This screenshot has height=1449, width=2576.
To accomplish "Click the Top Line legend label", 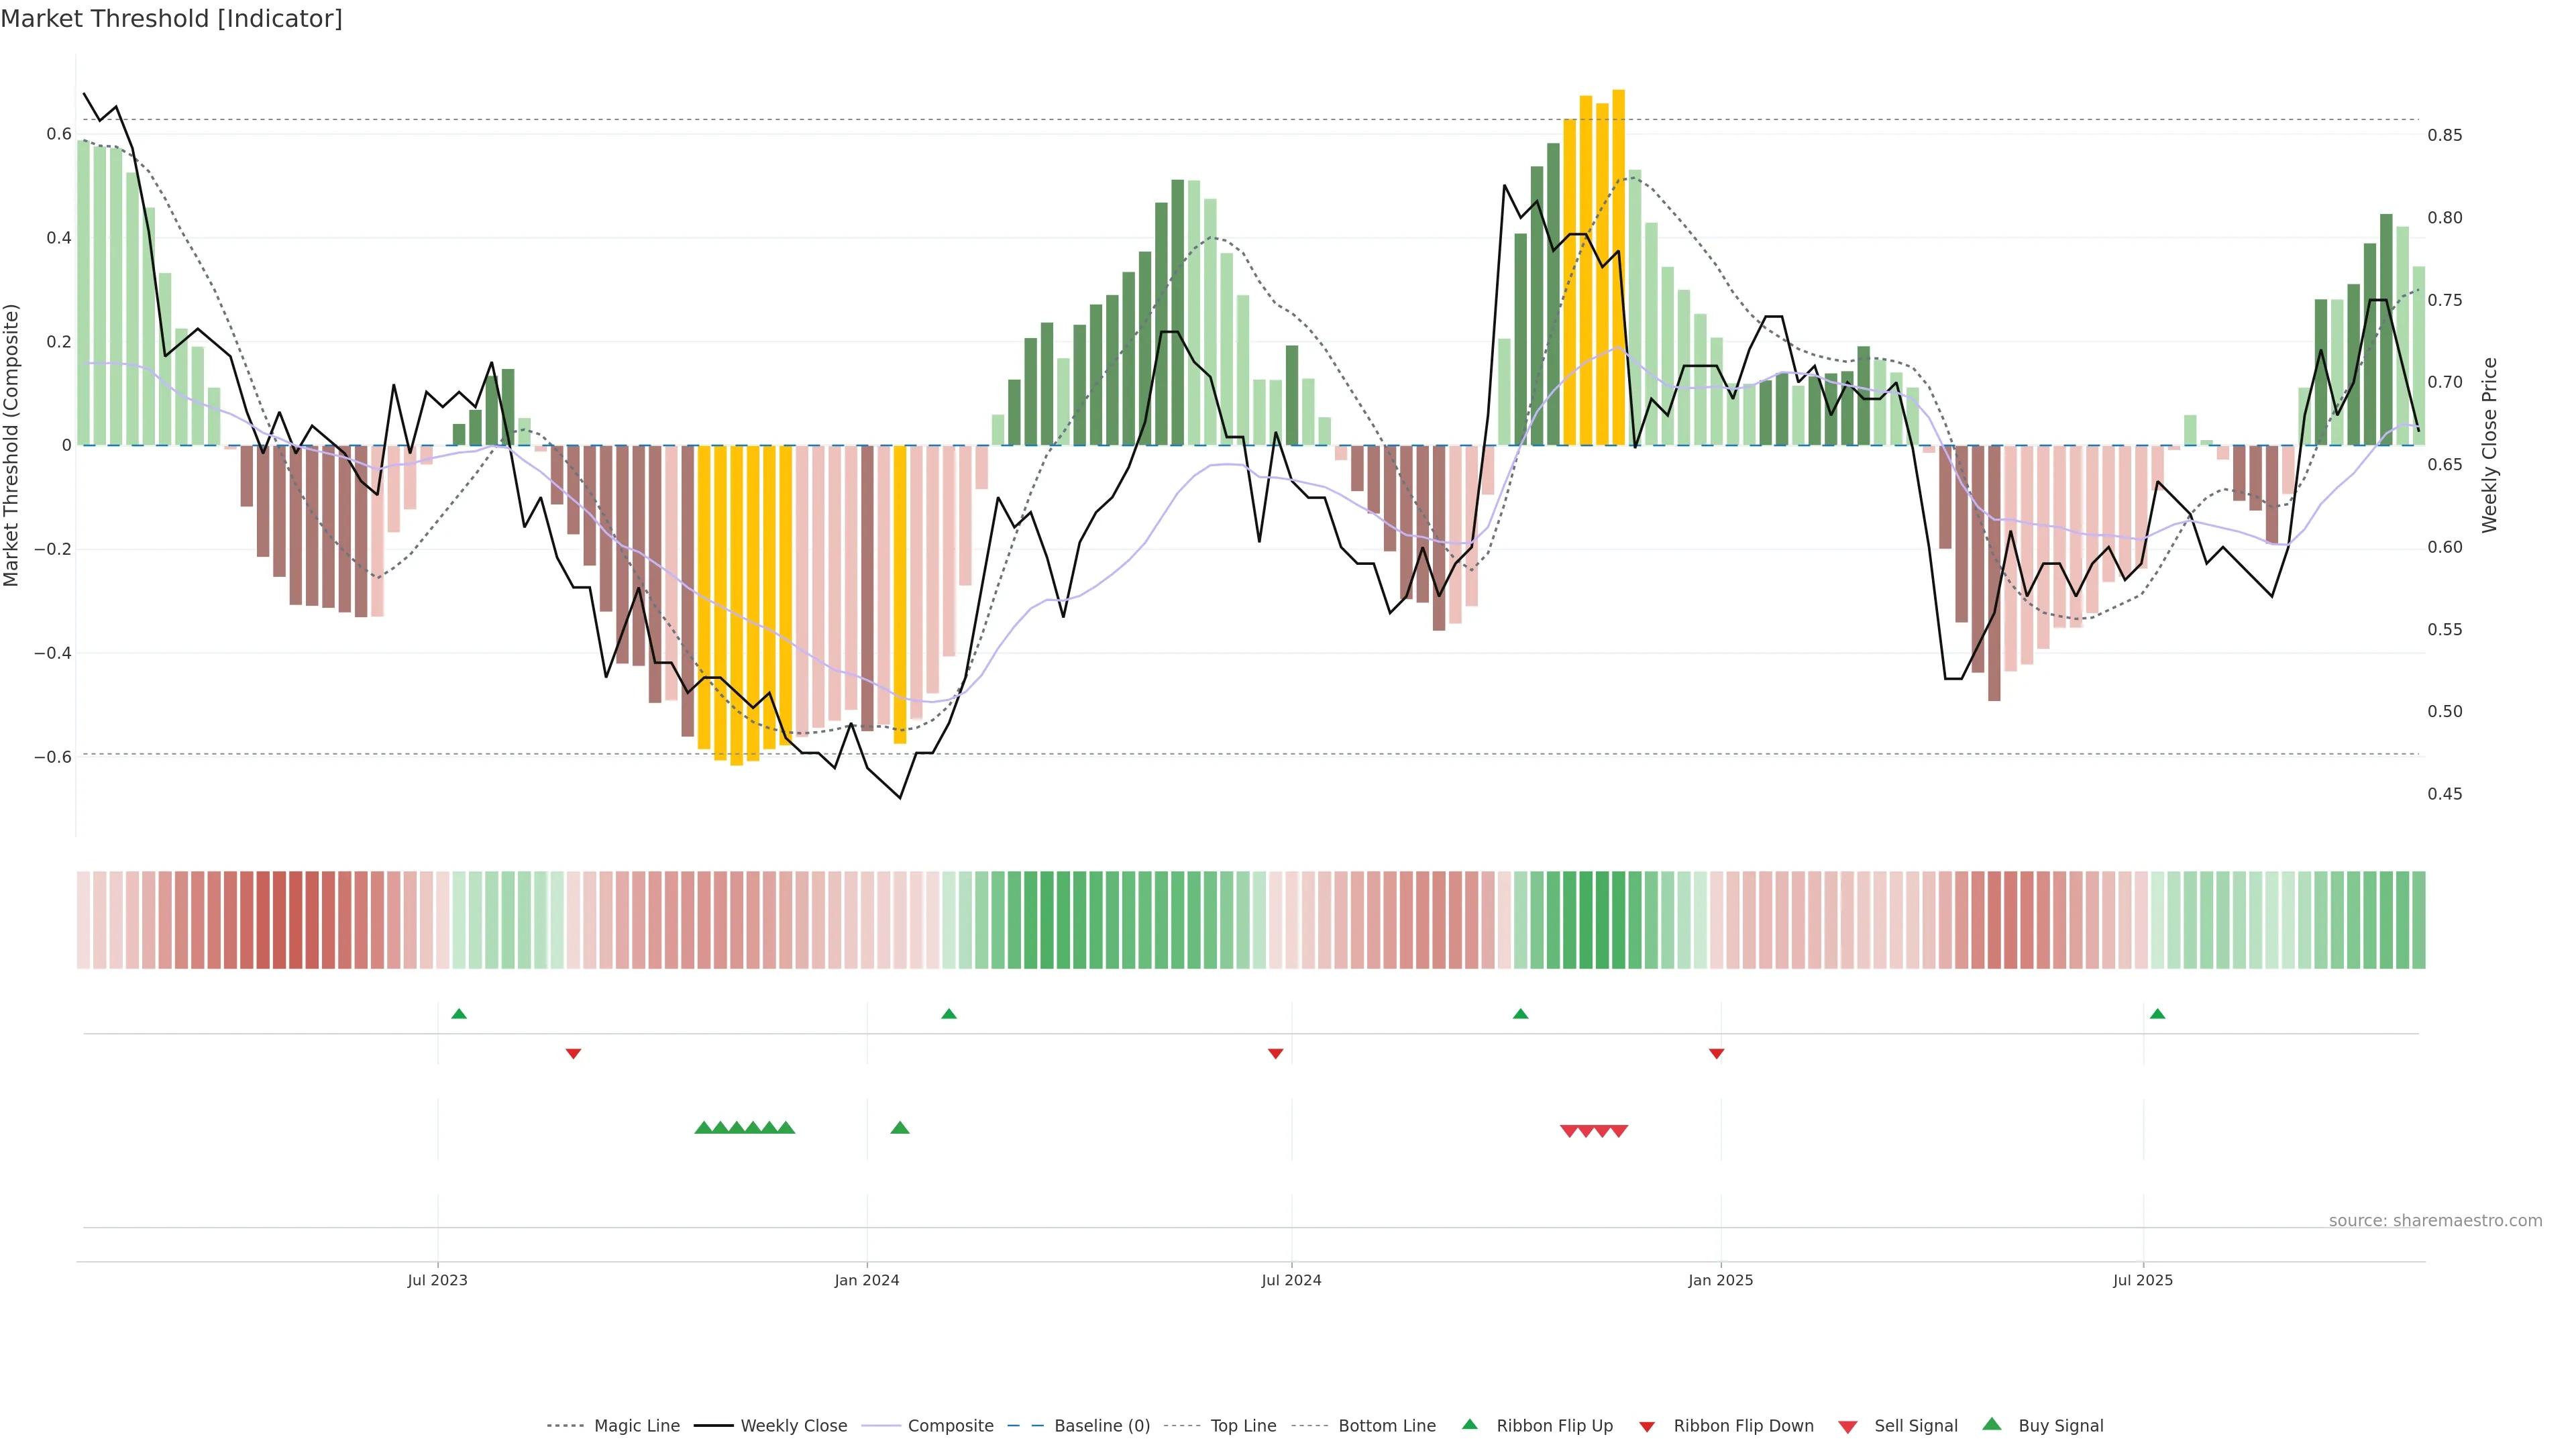I will [x=1243, y=1426].
